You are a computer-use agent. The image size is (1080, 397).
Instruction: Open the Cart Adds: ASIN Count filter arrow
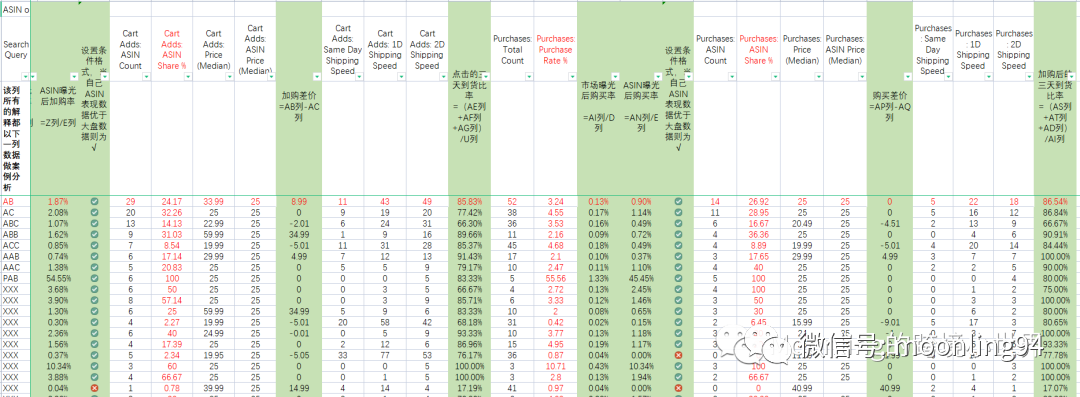tap(146, 77)
